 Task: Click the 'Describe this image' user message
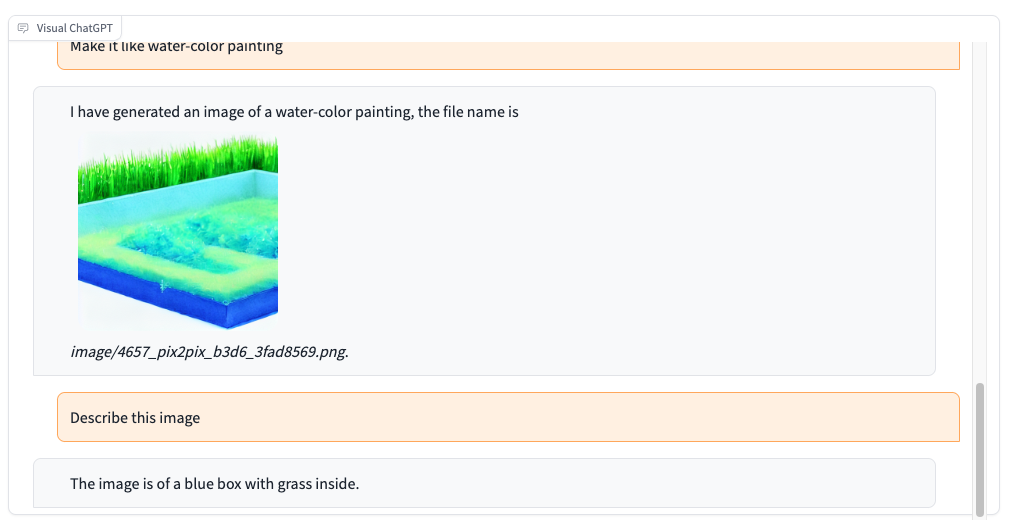tap(135, 418)
